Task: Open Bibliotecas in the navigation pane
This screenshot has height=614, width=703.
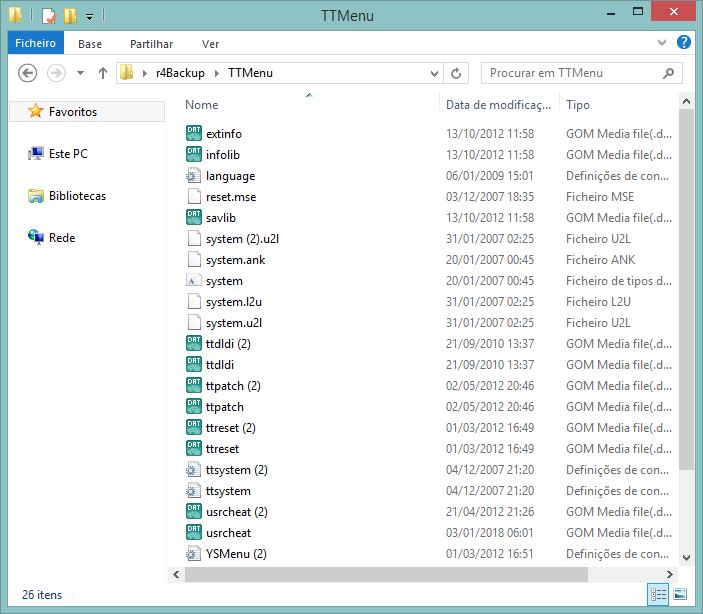Action: point(77,196)
